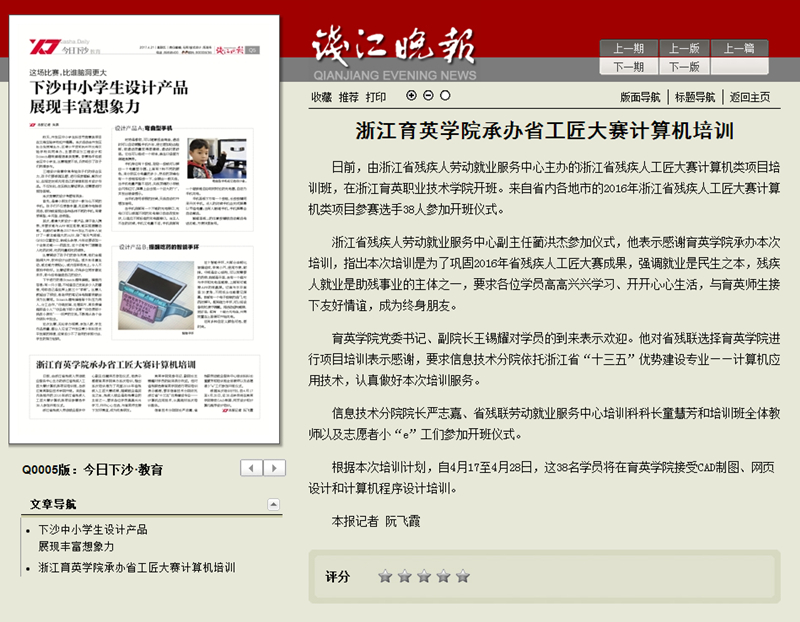Click the reset font size circle icon
Image resolution: width=800 pixels, height=622 pixels.
pos(445,96)
